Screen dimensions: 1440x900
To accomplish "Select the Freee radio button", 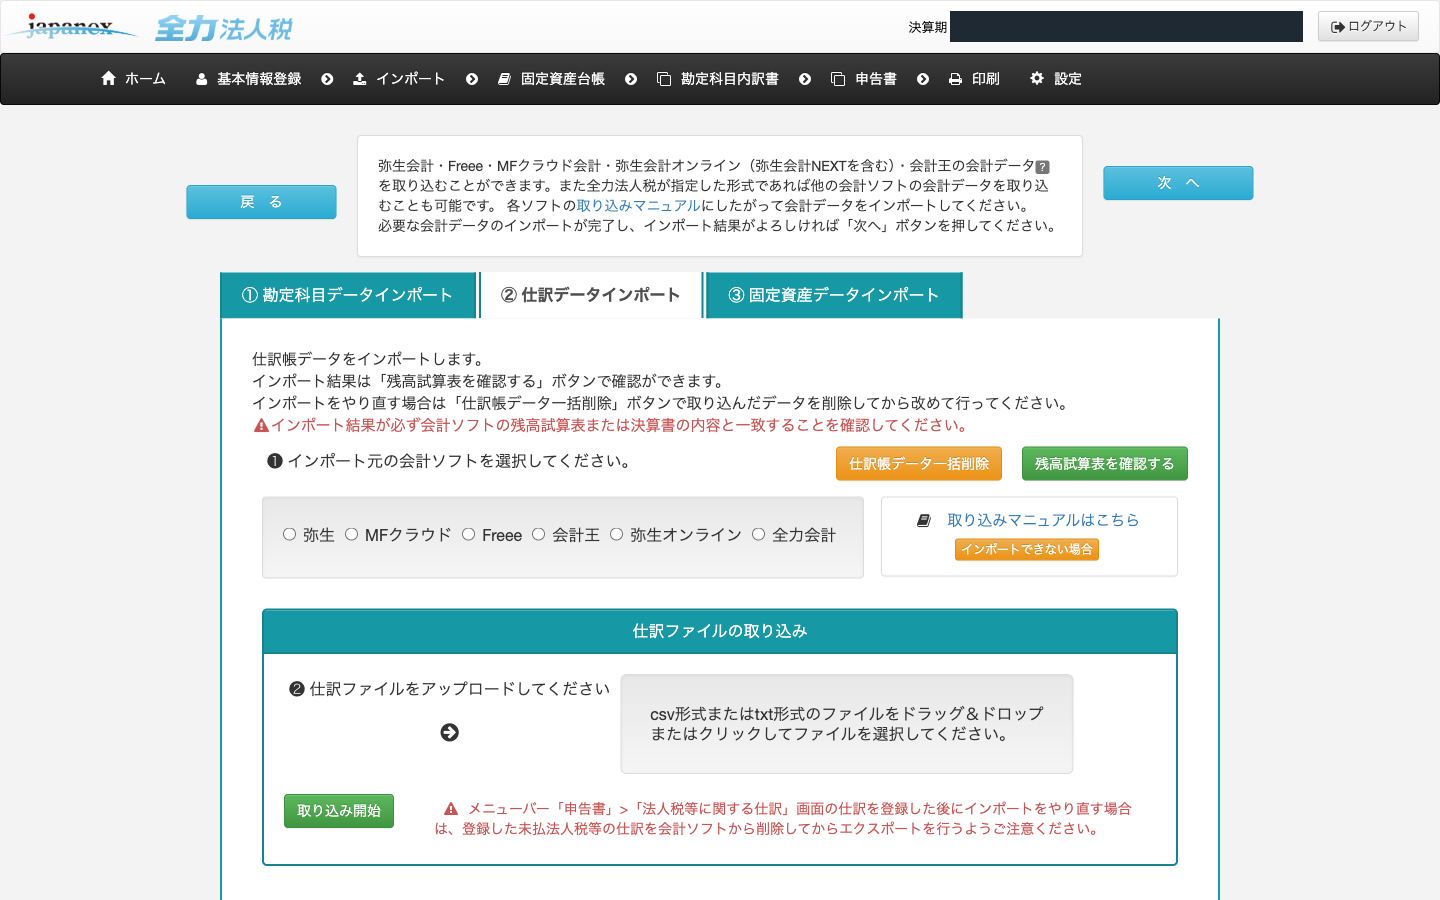I will (x=468, y=534).
